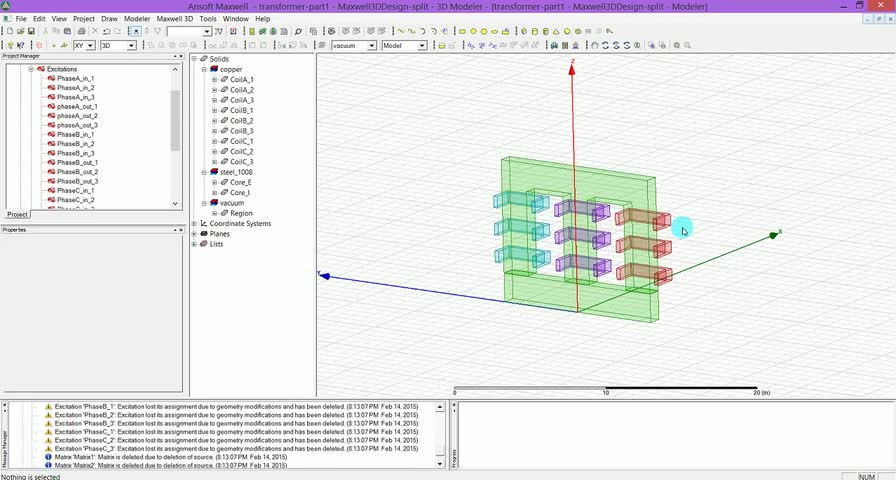896x480 pixels.
Task: Click the Project Manager scrollbar down arrow
Action: [x=175, y=204]
